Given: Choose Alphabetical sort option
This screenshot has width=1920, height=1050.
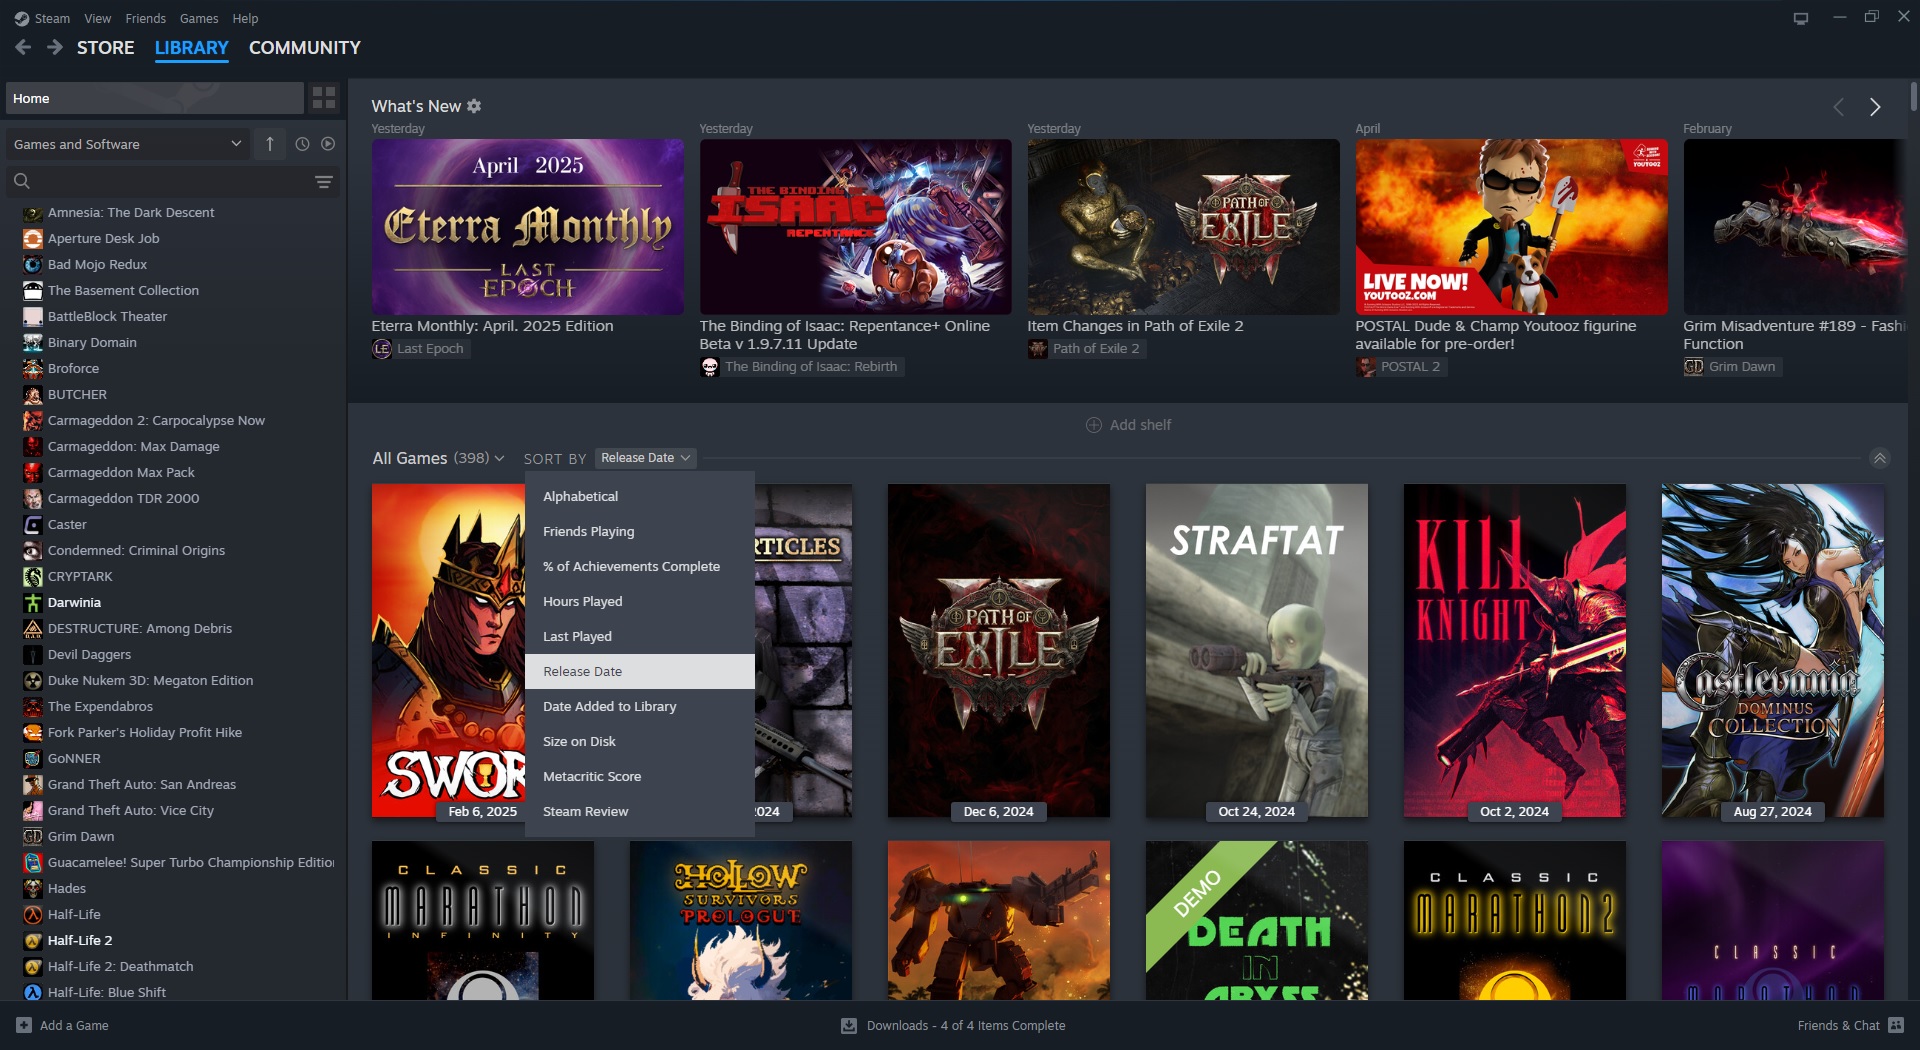Looking at the screenshot, I should 640,496.
